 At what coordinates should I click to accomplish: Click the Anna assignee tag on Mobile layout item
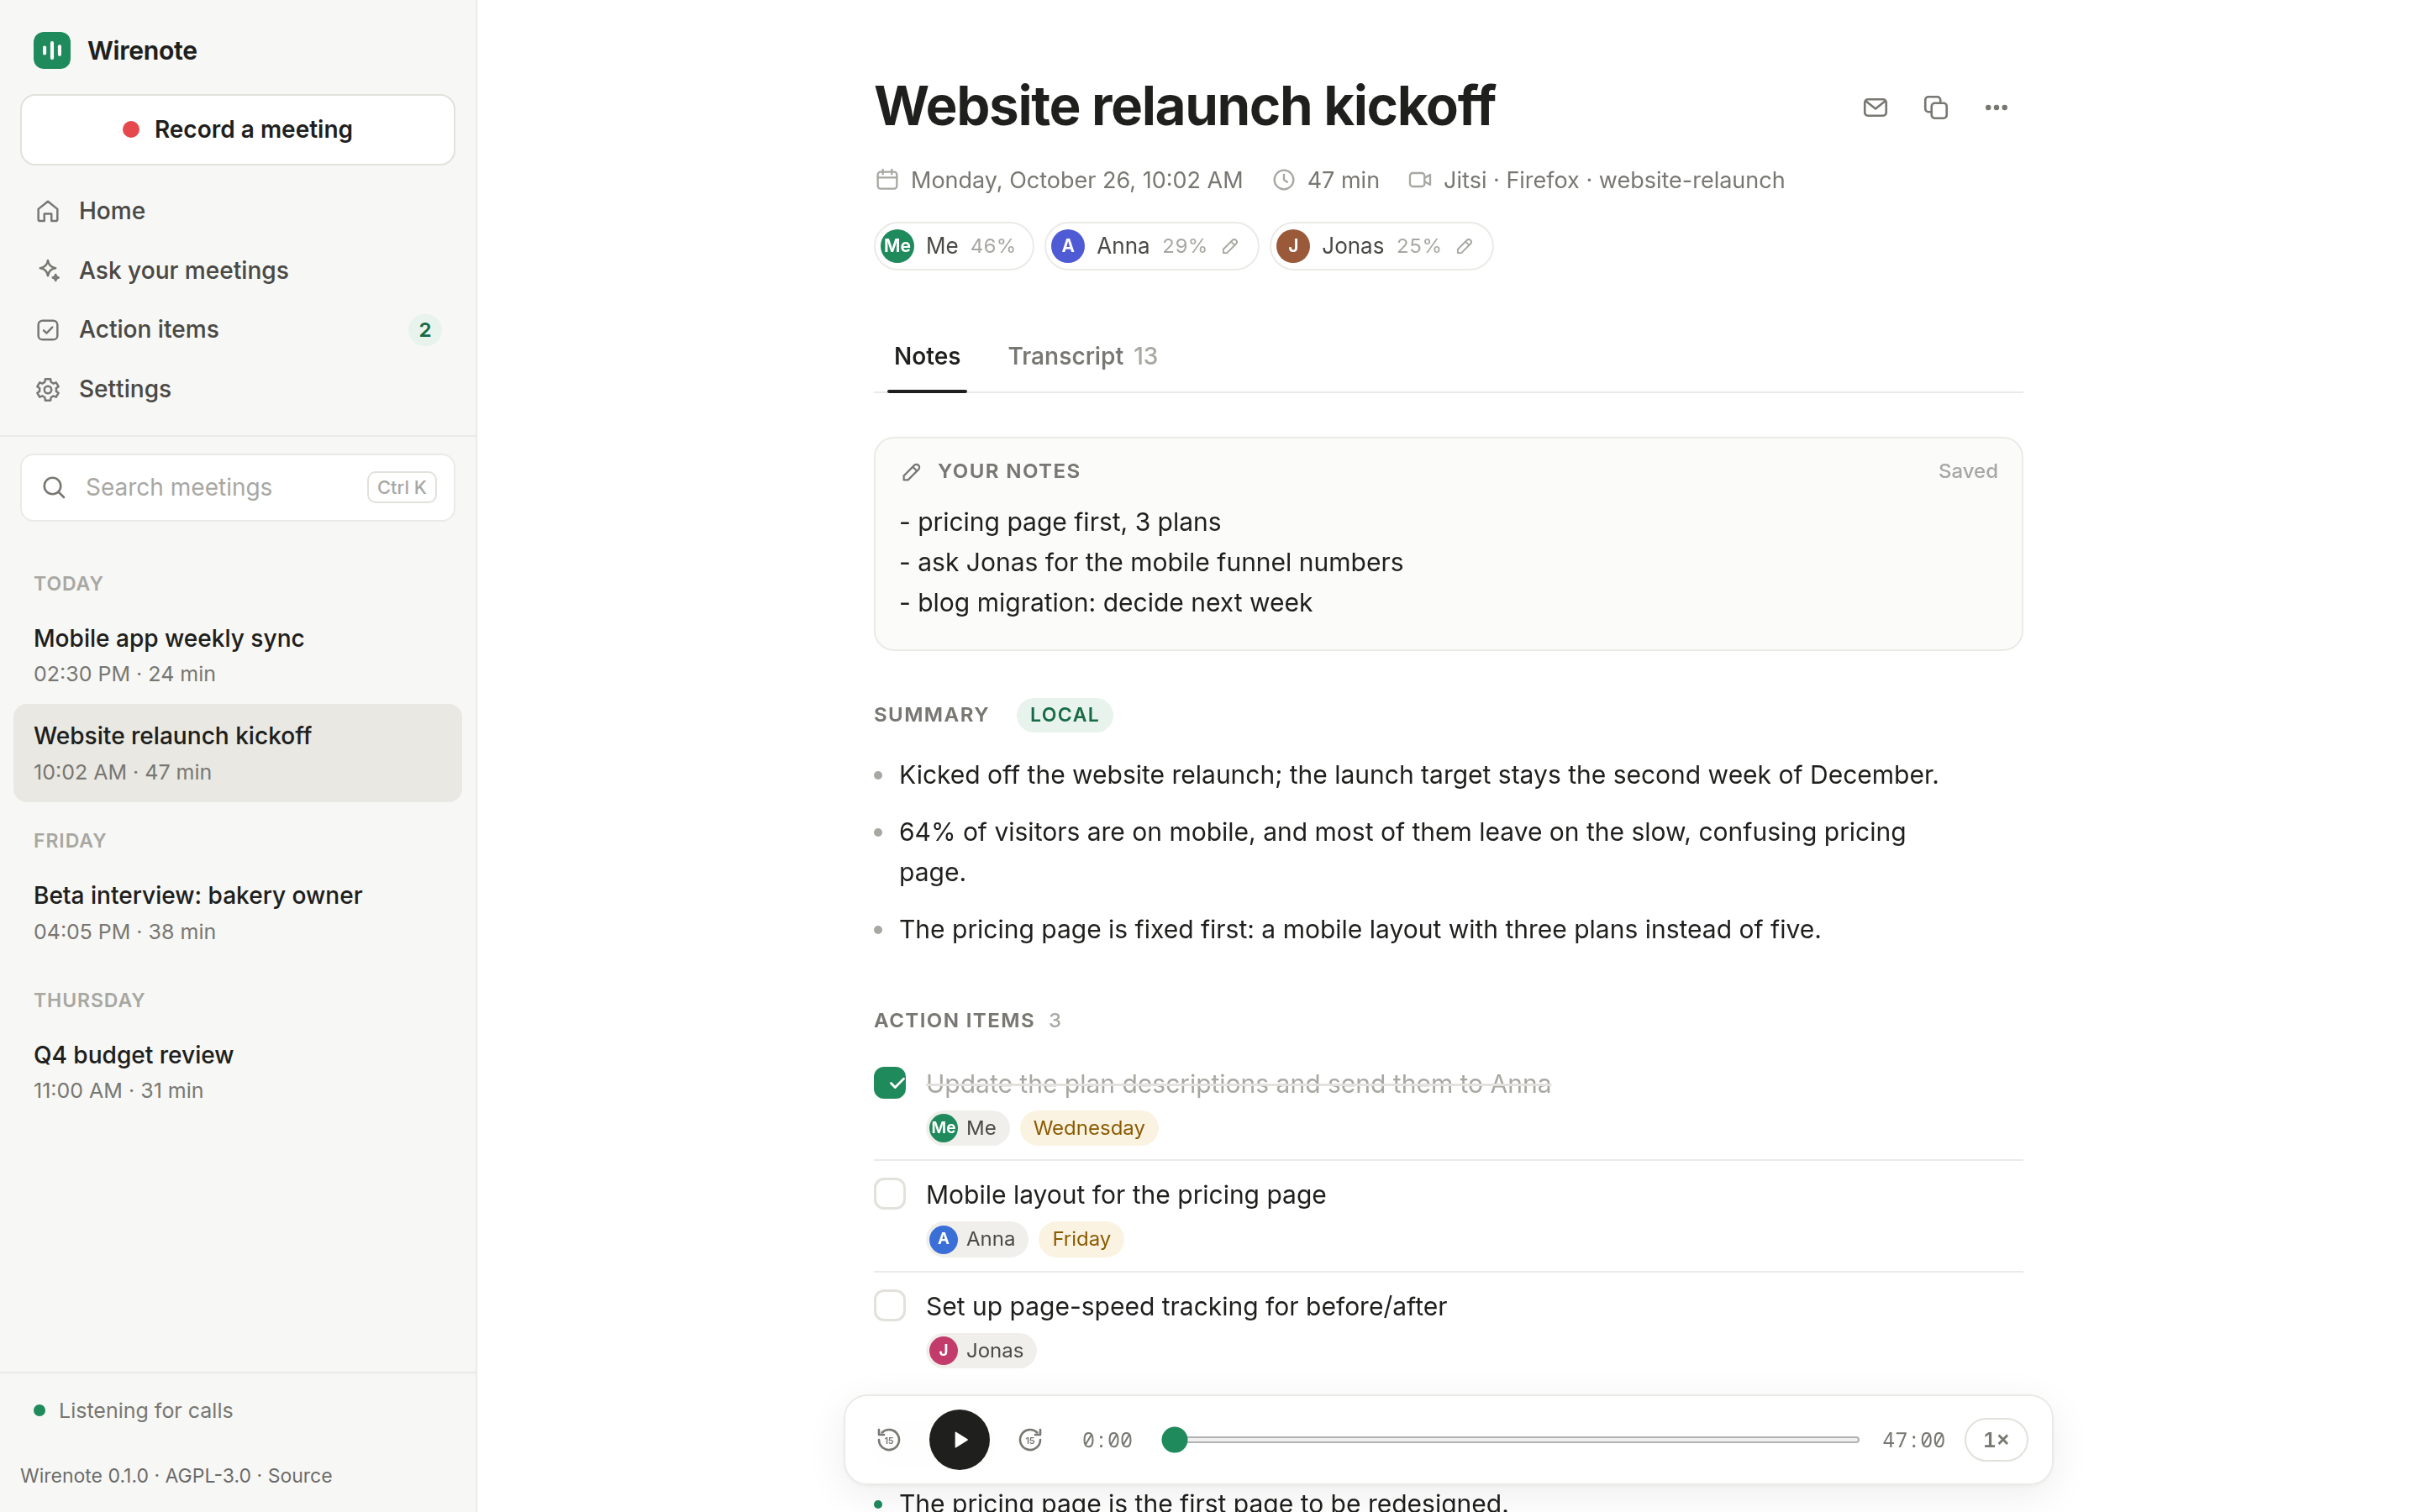(977, 1239)
